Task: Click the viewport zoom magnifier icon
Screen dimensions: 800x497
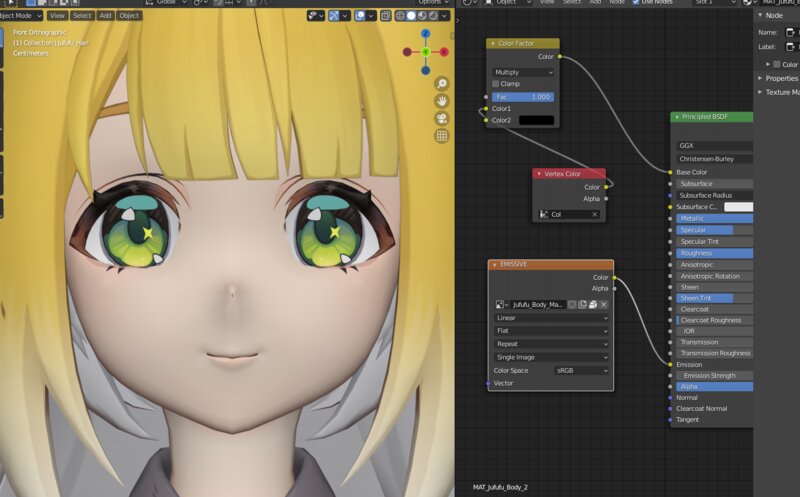Action: pyautogui.click(x=442, y=84)
